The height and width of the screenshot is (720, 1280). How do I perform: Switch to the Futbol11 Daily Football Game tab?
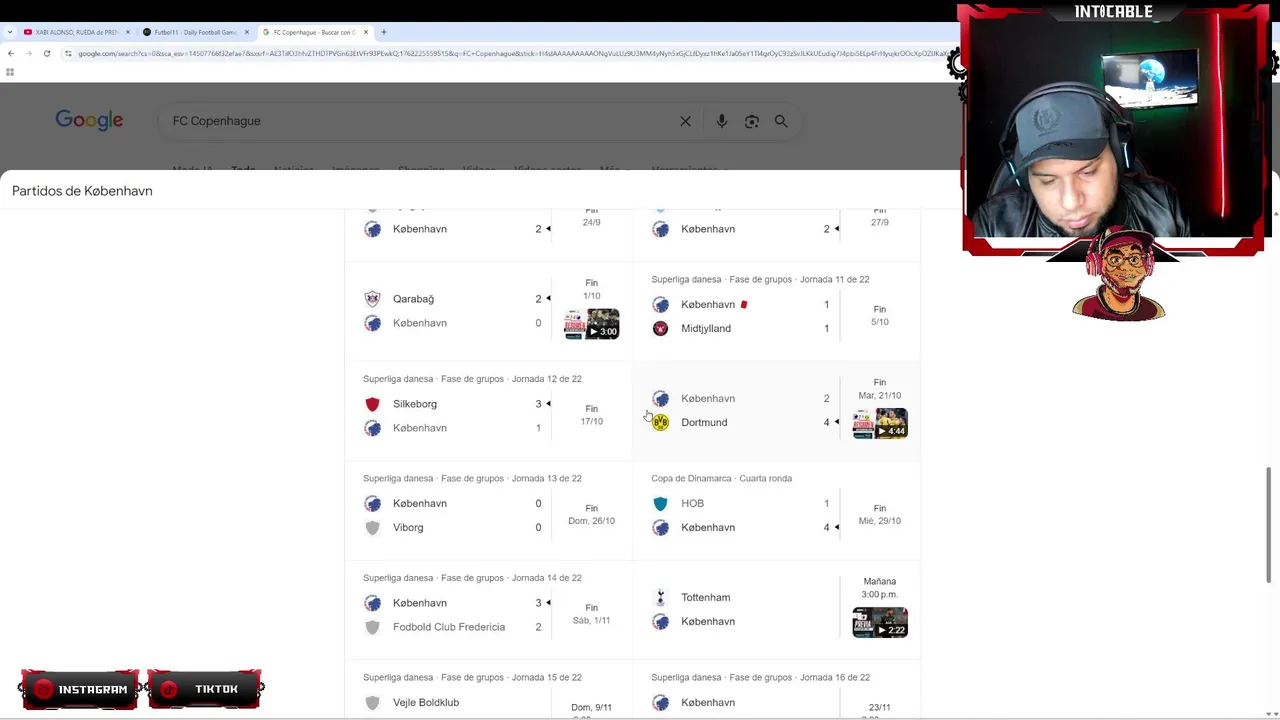(195, 32)
